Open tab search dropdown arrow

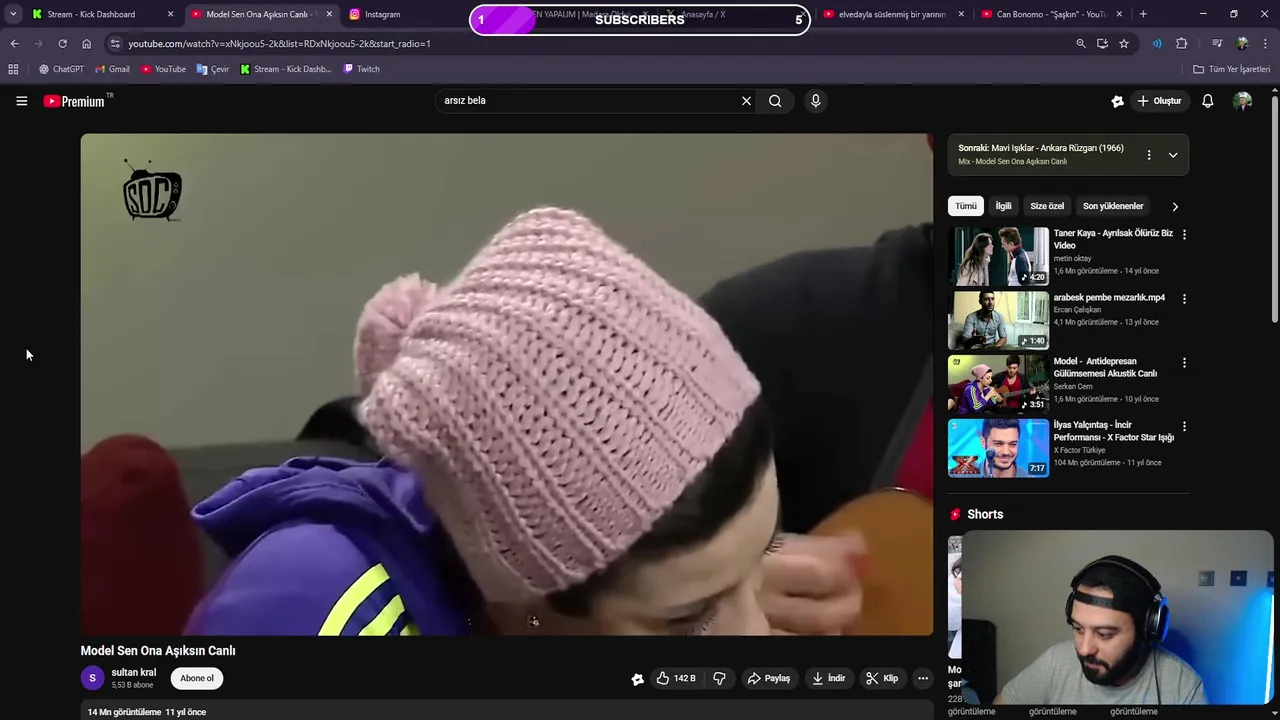tap(12, 14)
